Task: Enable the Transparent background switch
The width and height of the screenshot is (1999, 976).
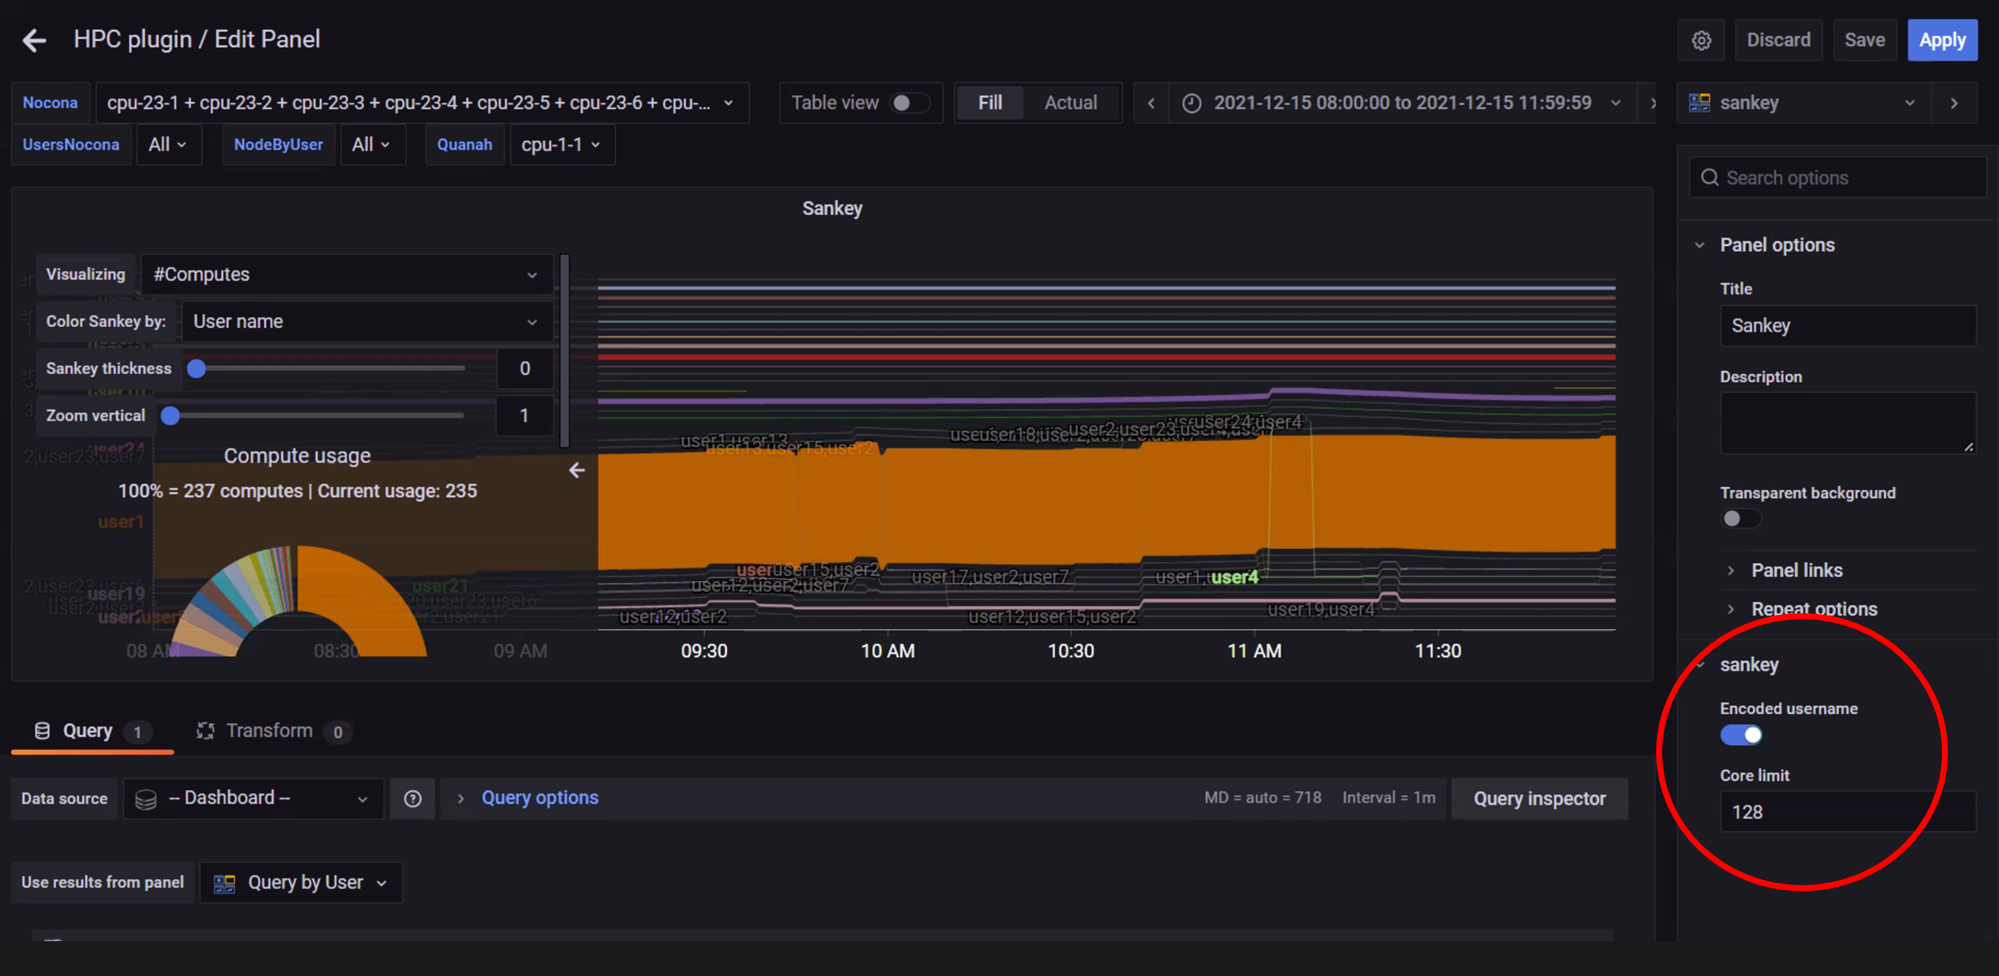Action: pyautogui.click(x=1741, y=518)
